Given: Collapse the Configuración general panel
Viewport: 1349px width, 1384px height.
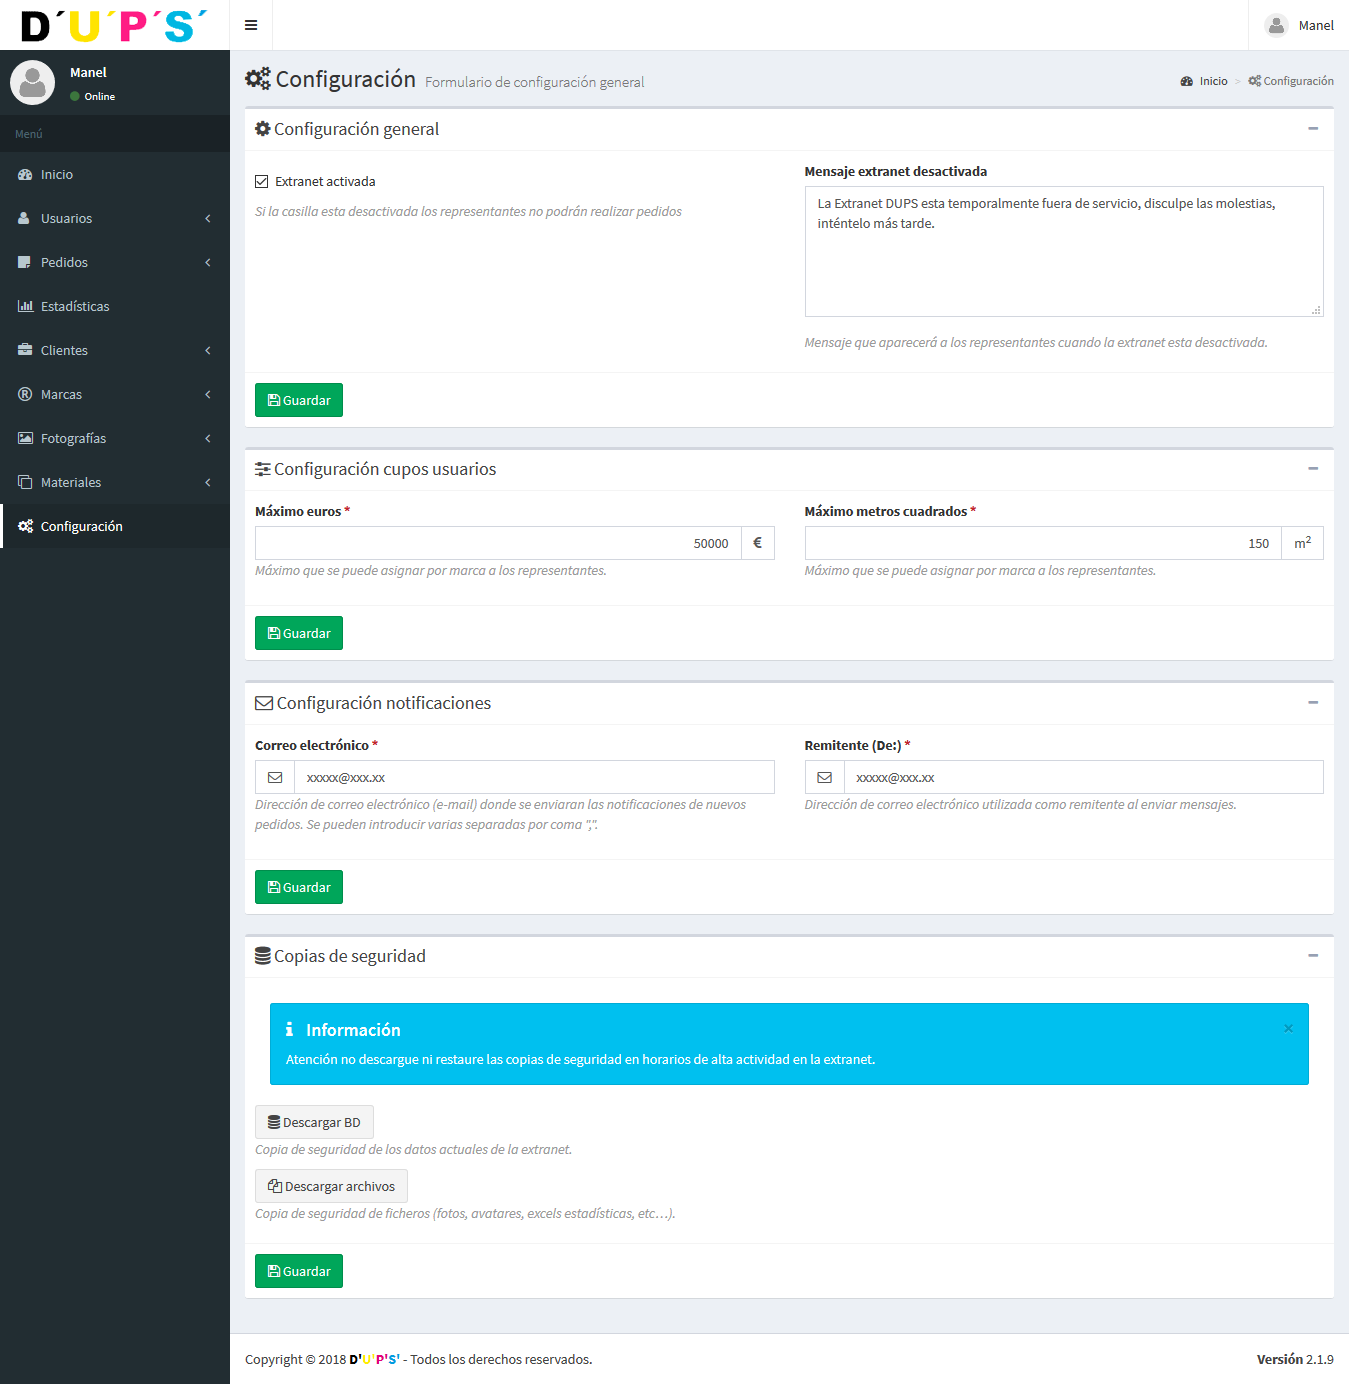Looking at the screenshot, I should pos(1313,128).
